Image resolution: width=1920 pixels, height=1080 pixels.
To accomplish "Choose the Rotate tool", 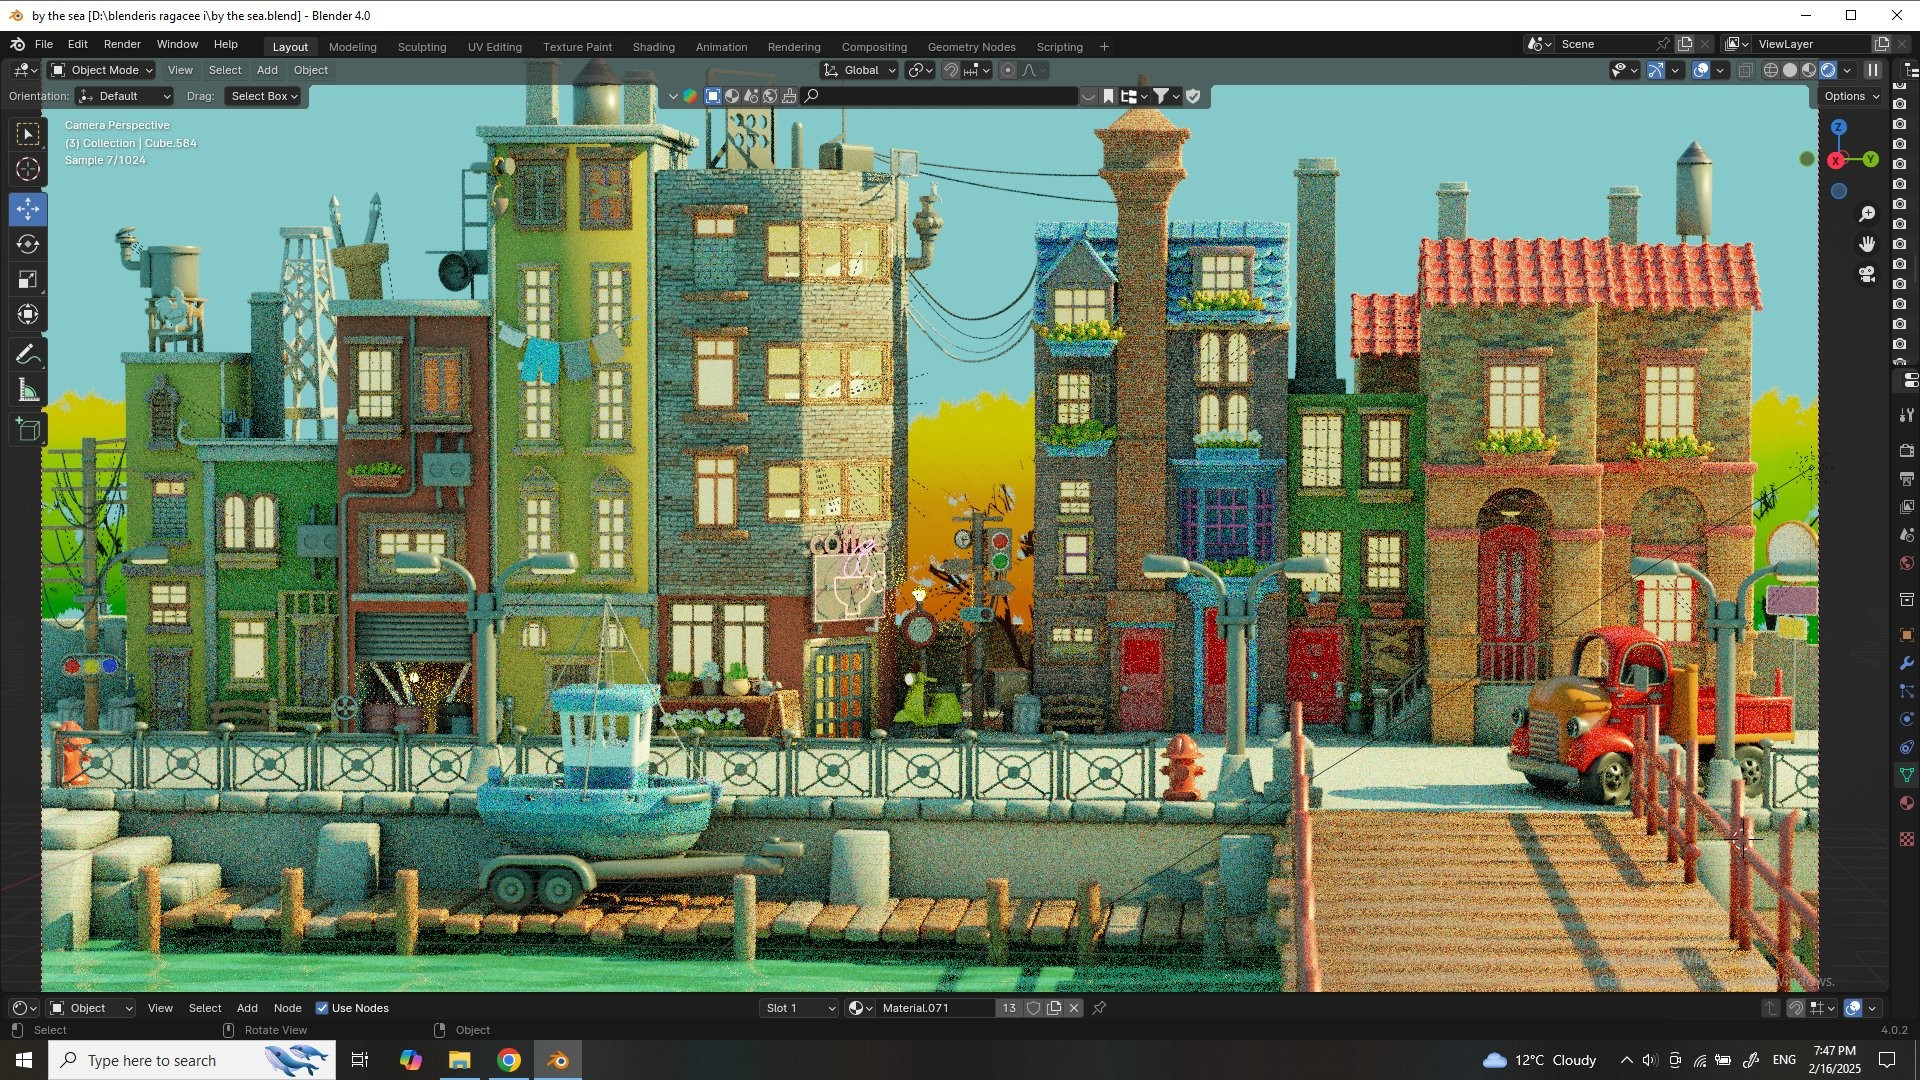I will tap(28, 244).
